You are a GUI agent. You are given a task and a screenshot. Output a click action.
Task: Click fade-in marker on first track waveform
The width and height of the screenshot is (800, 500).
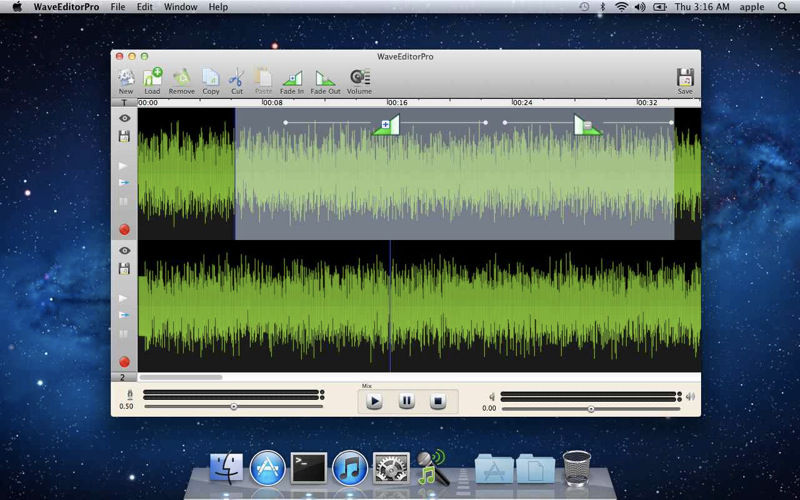coord(386,124)
